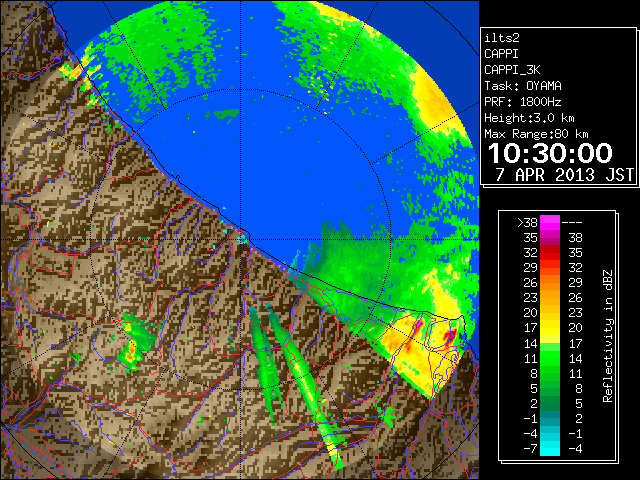Click the date '7 APR 2013 JST'

click(x=564, y=175)
